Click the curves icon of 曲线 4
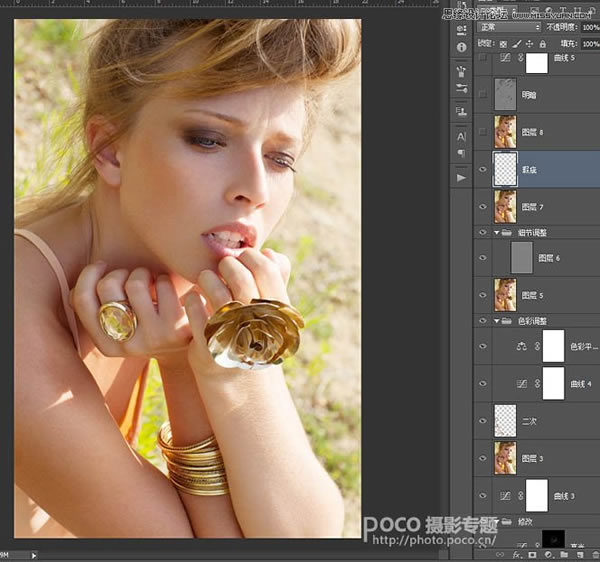This screenshot has height=562, width=600. click(x=522, y=383)
